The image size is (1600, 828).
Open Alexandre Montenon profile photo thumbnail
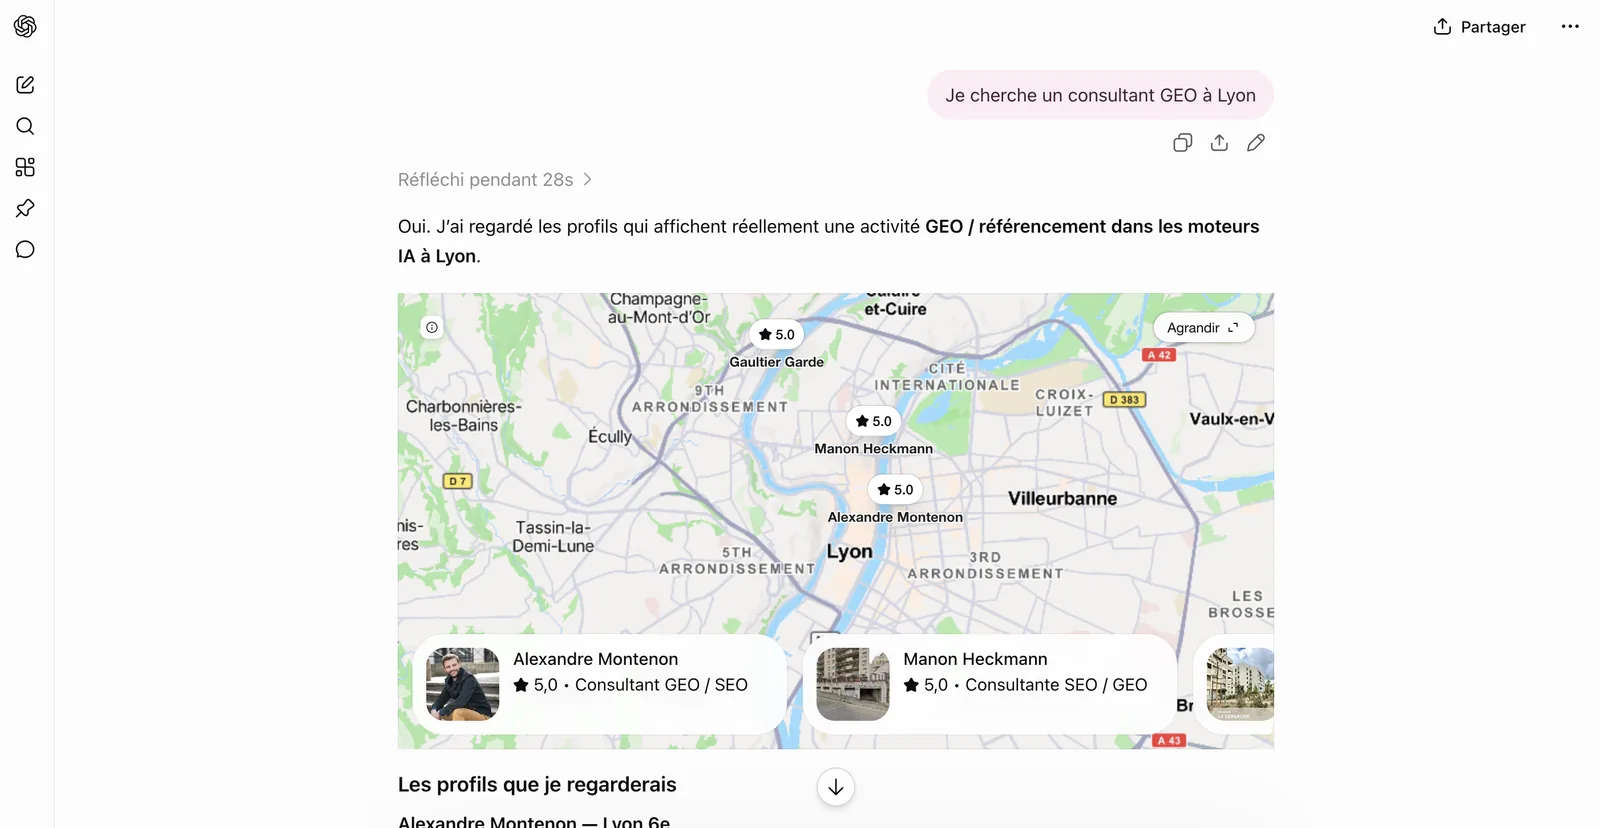(x=463, y=684)
